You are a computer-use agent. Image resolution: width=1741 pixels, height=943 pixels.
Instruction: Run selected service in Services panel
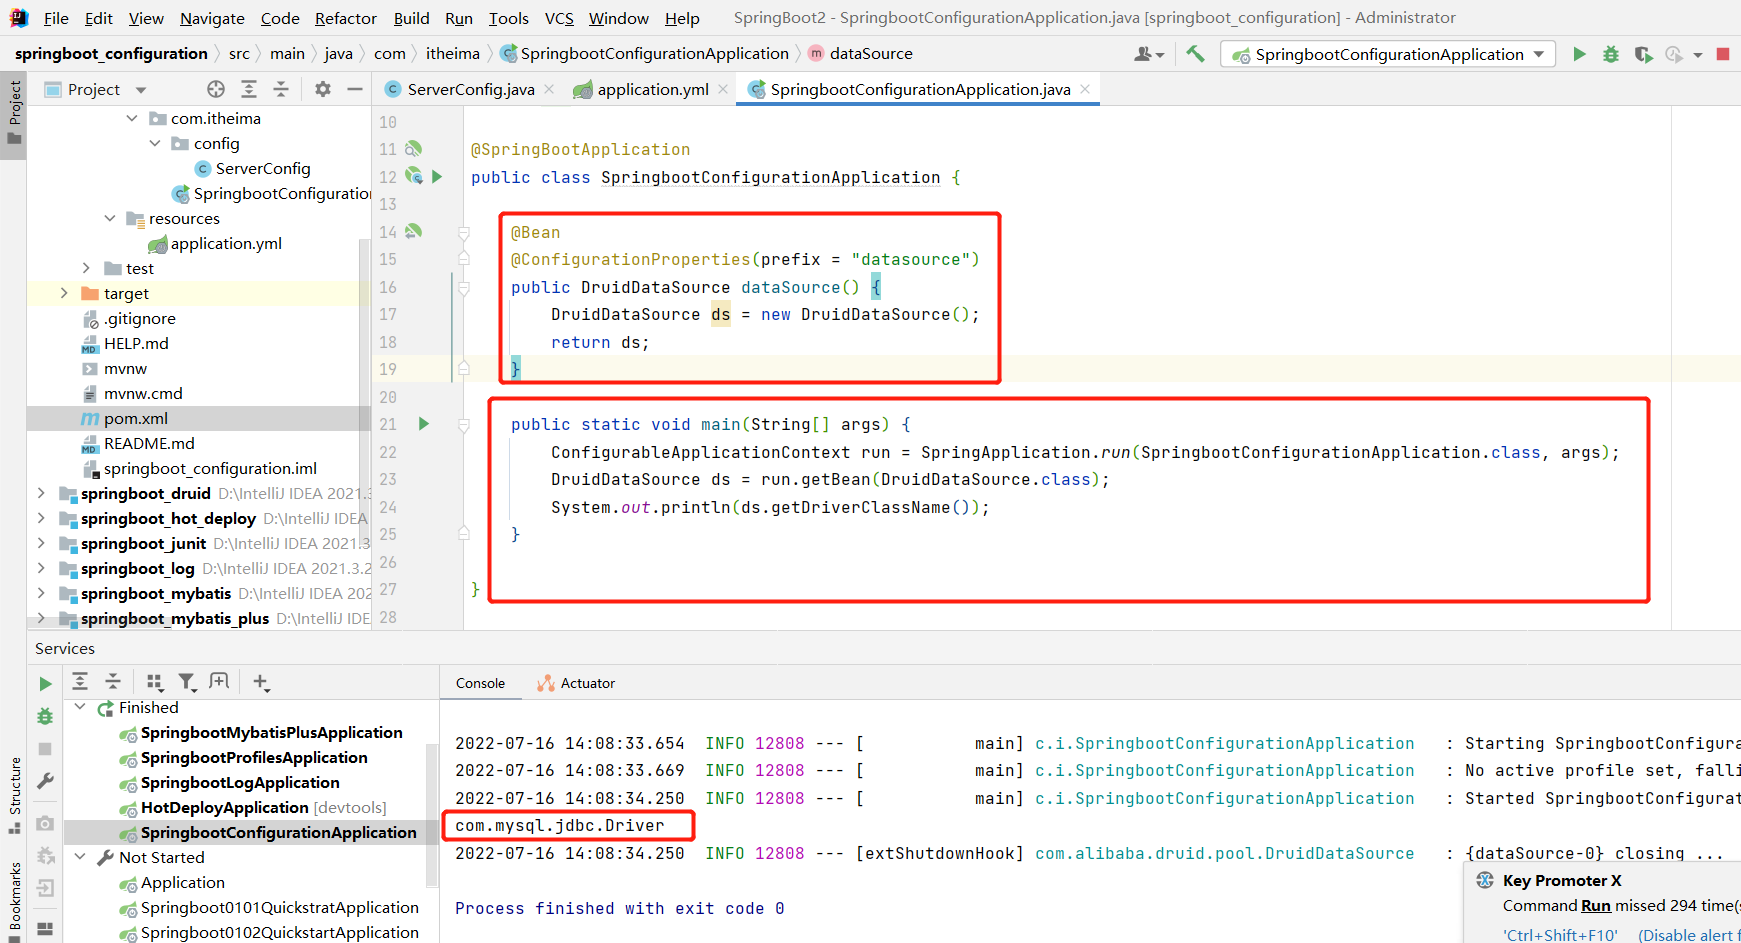[45, 684]
